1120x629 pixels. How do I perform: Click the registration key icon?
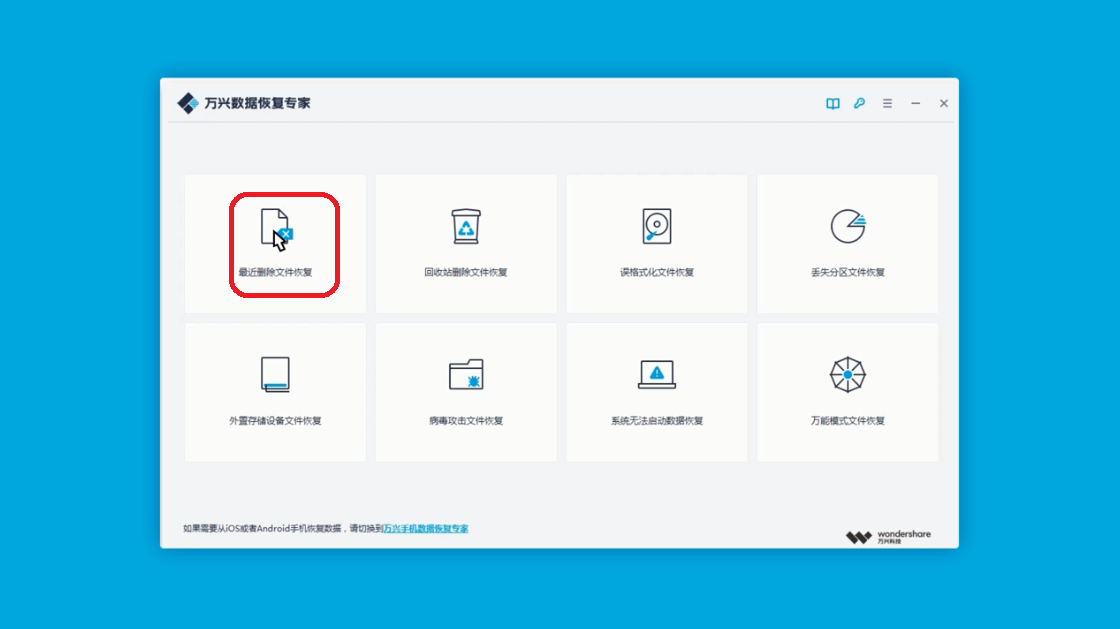[859, 104]
